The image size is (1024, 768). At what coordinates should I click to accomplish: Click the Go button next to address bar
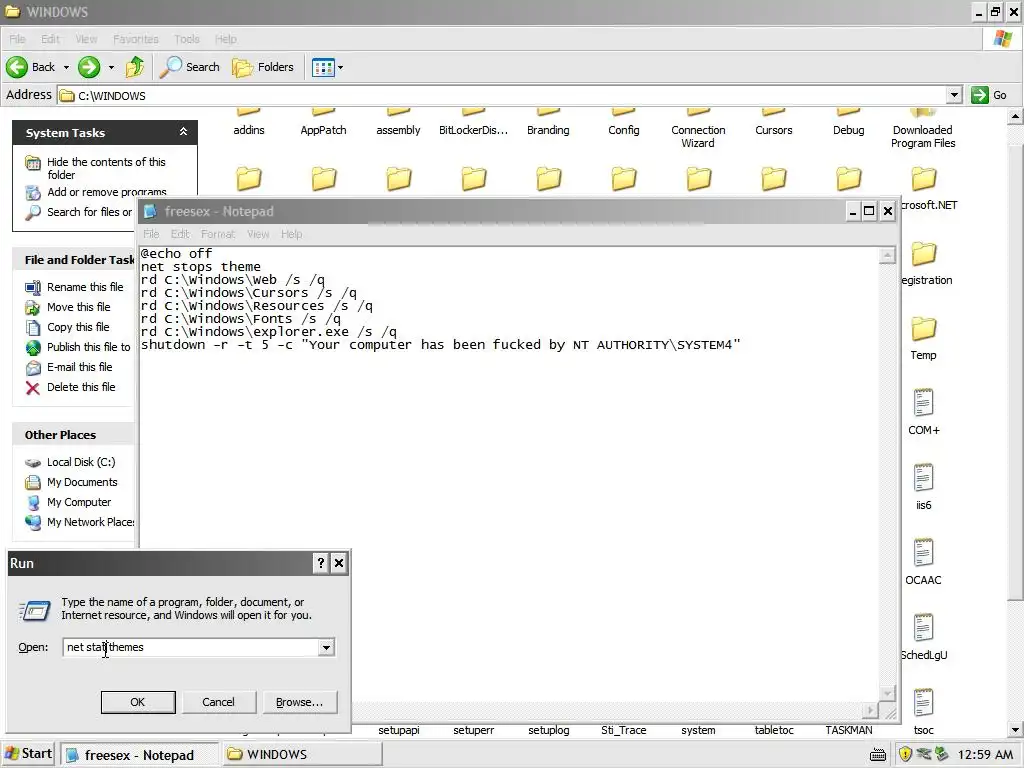point(989,95)
